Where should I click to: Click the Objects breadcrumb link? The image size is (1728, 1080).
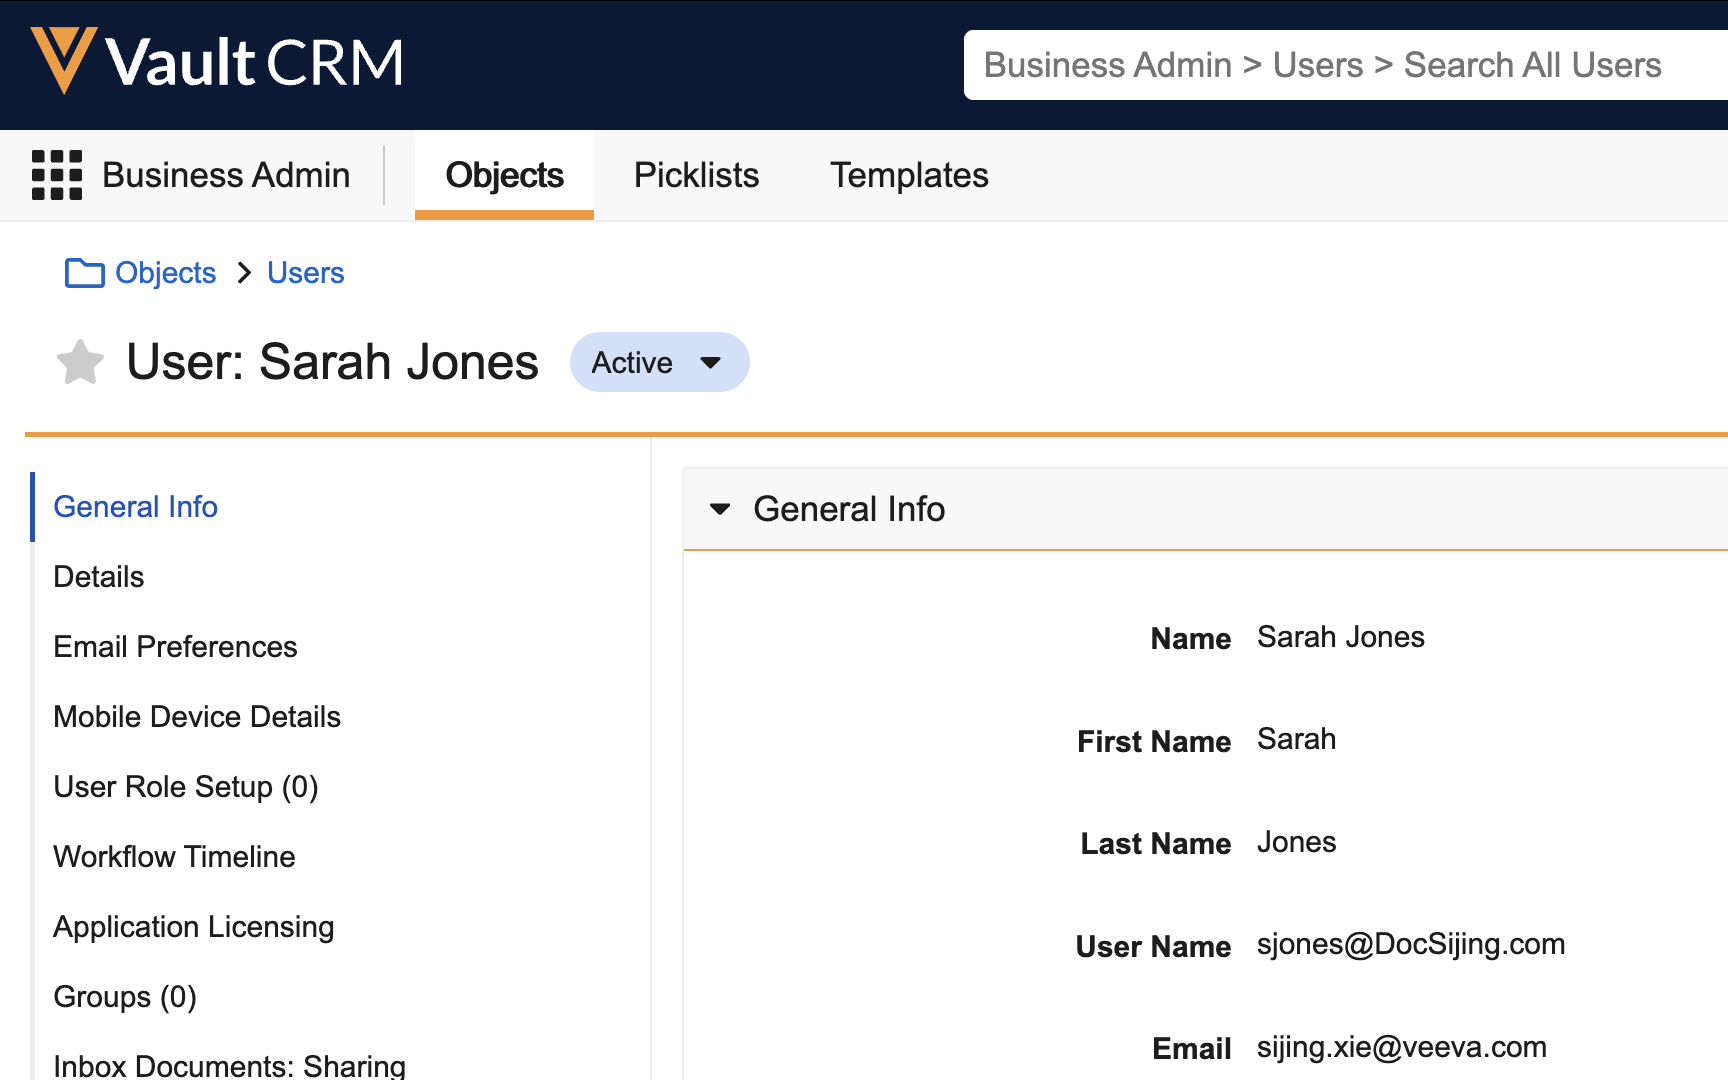165,273
